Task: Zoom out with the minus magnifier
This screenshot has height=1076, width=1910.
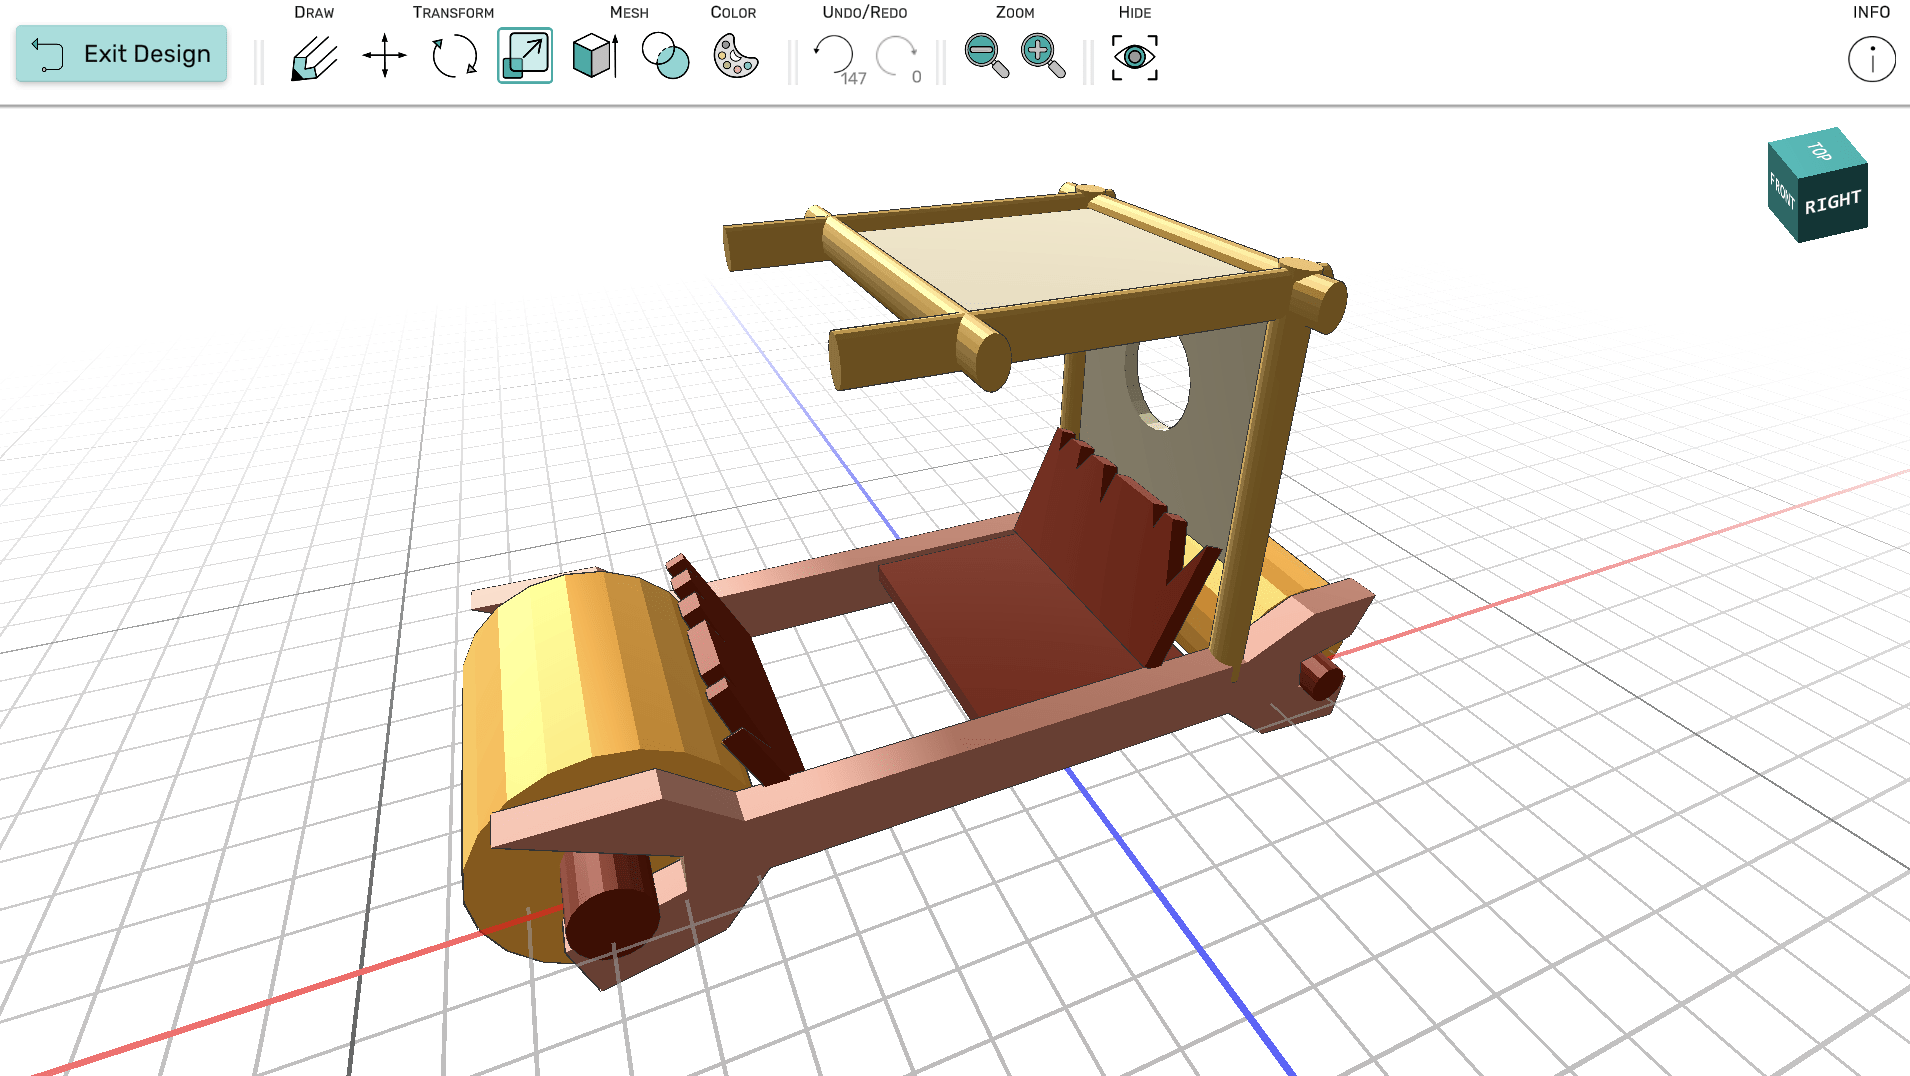Action: [985, 55]
